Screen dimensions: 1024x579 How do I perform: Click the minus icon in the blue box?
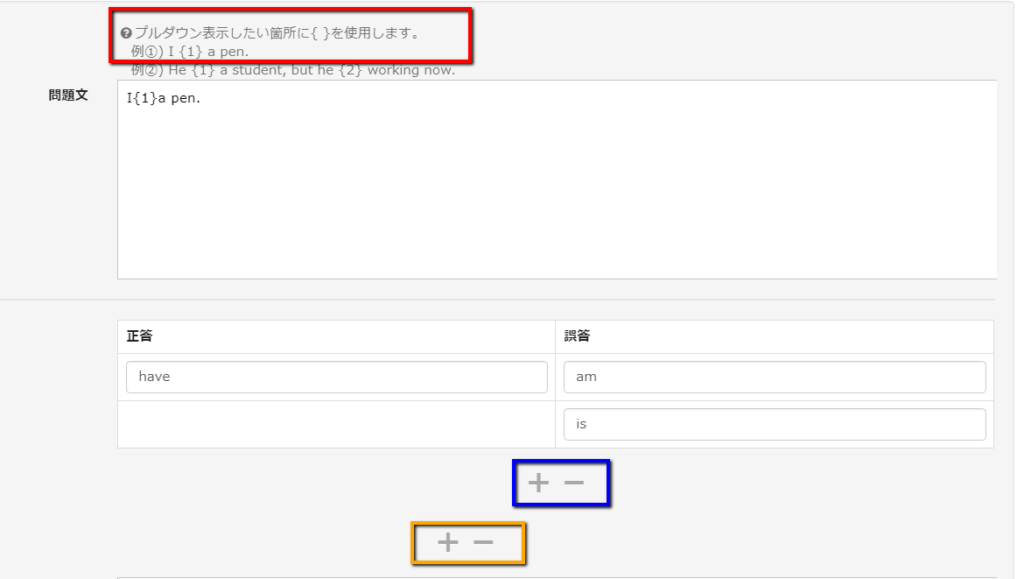(x=573, y=483)
